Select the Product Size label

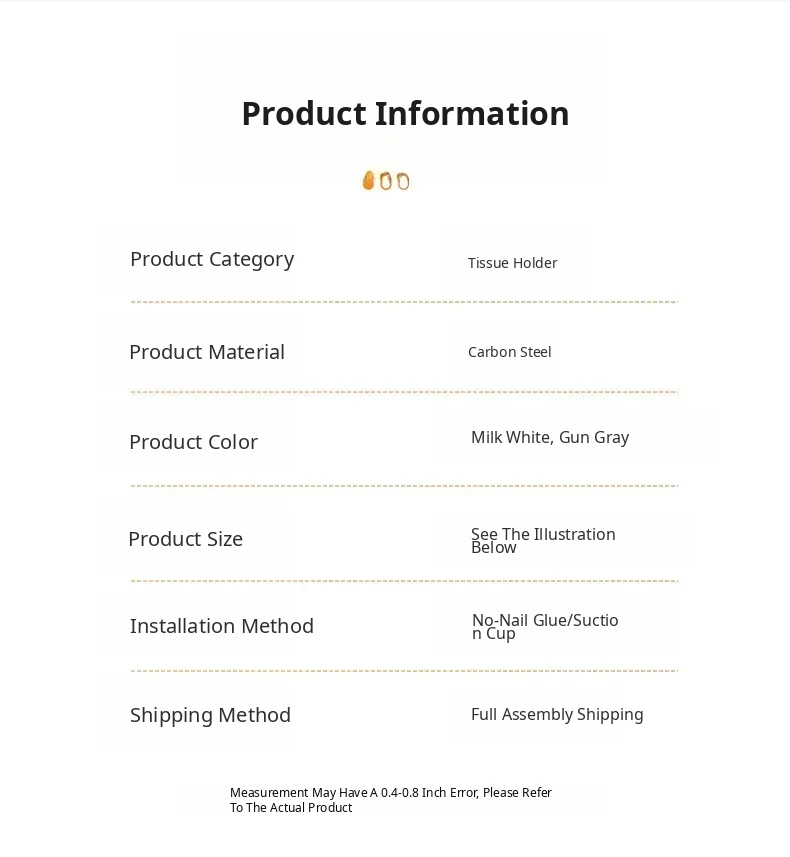pyautogui.click(x=185, y=539)
